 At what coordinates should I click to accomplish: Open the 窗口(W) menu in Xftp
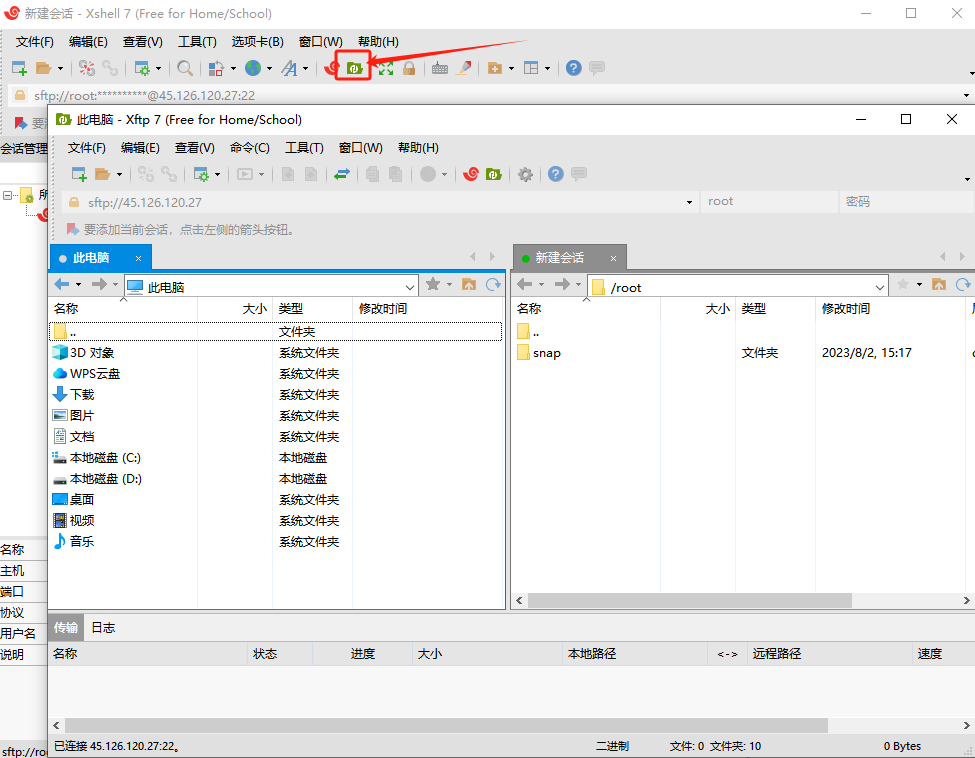coord(363,147)
